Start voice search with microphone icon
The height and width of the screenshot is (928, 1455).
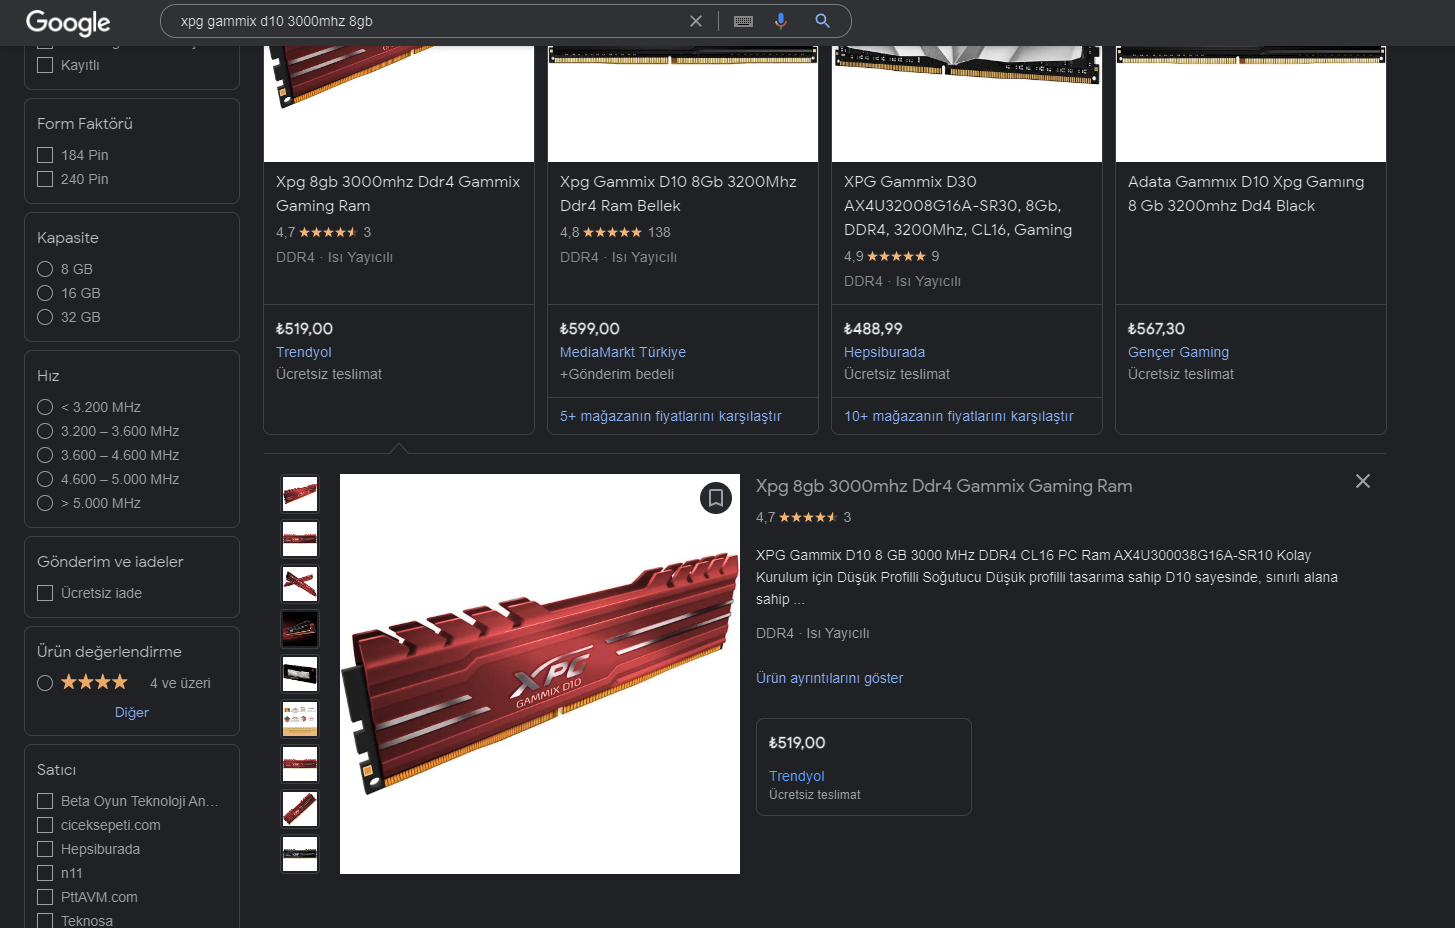(x=781, y=21)
